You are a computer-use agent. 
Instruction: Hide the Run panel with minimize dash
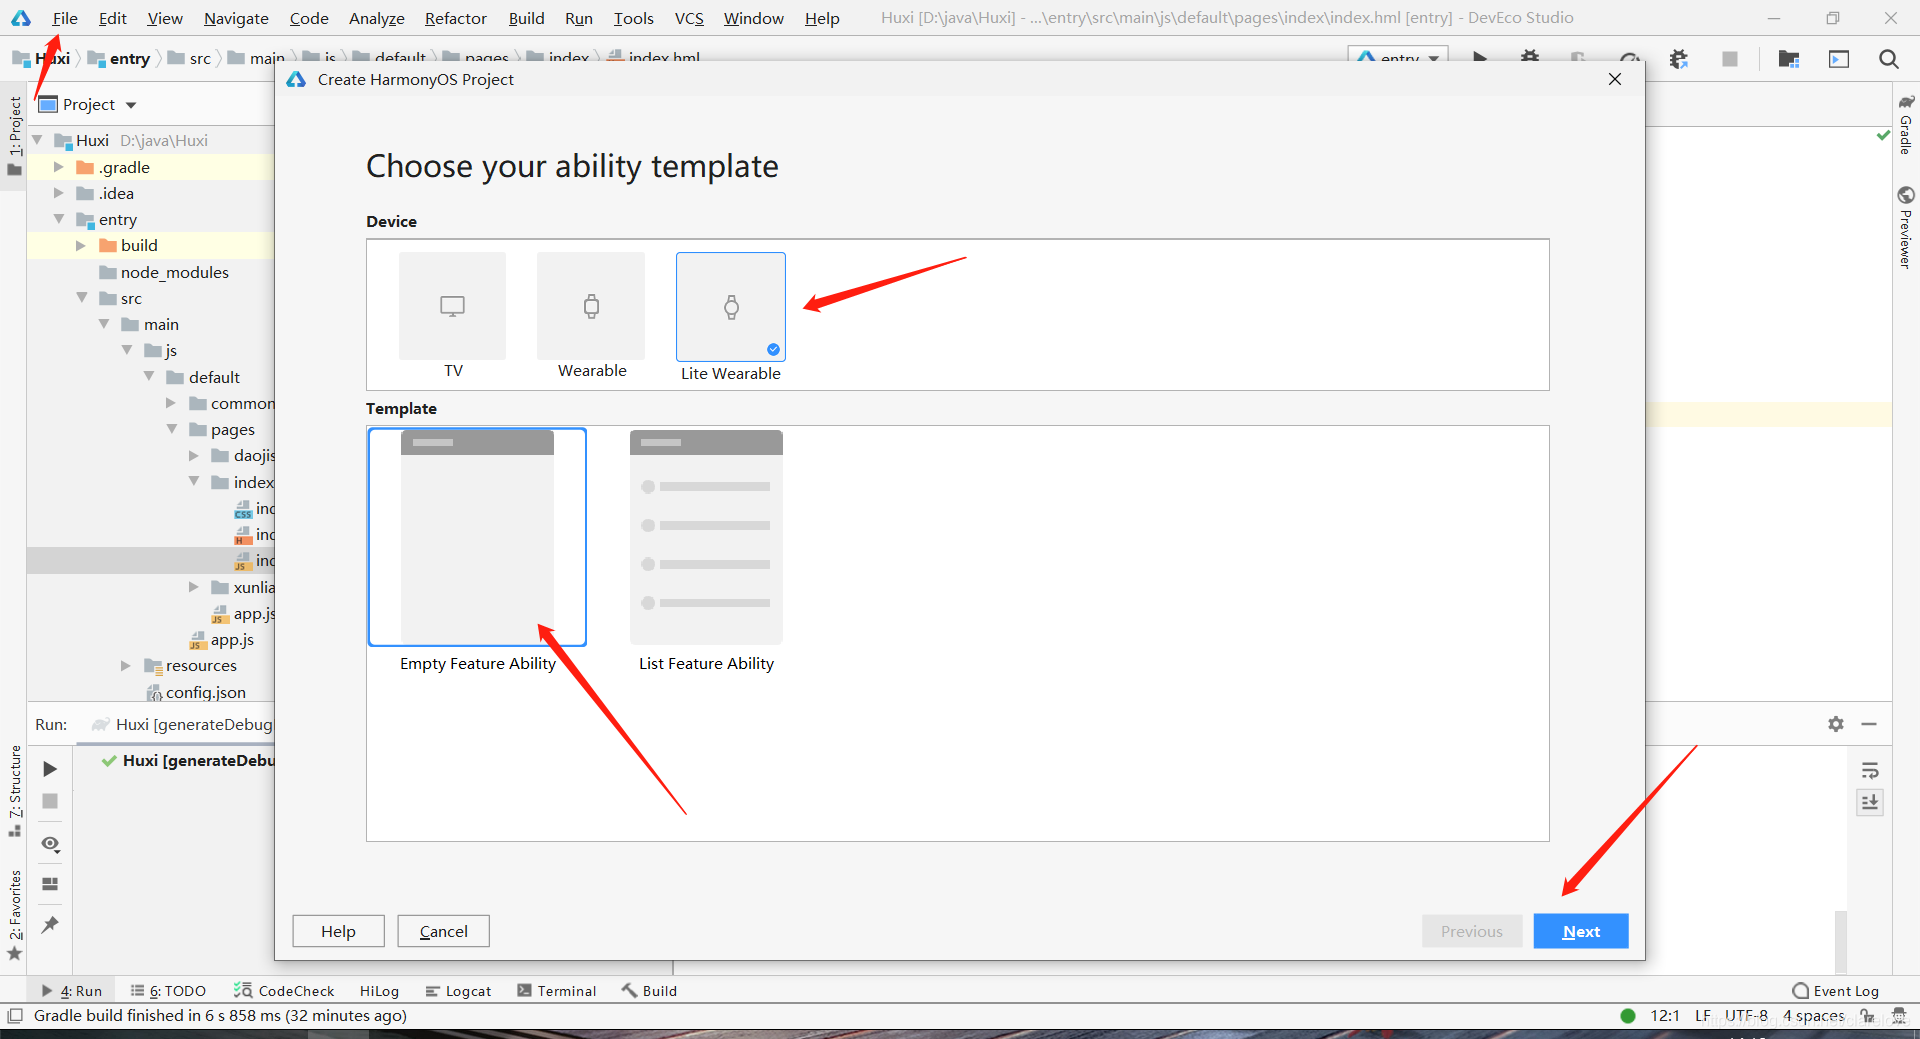click(x=1869, y=724)
